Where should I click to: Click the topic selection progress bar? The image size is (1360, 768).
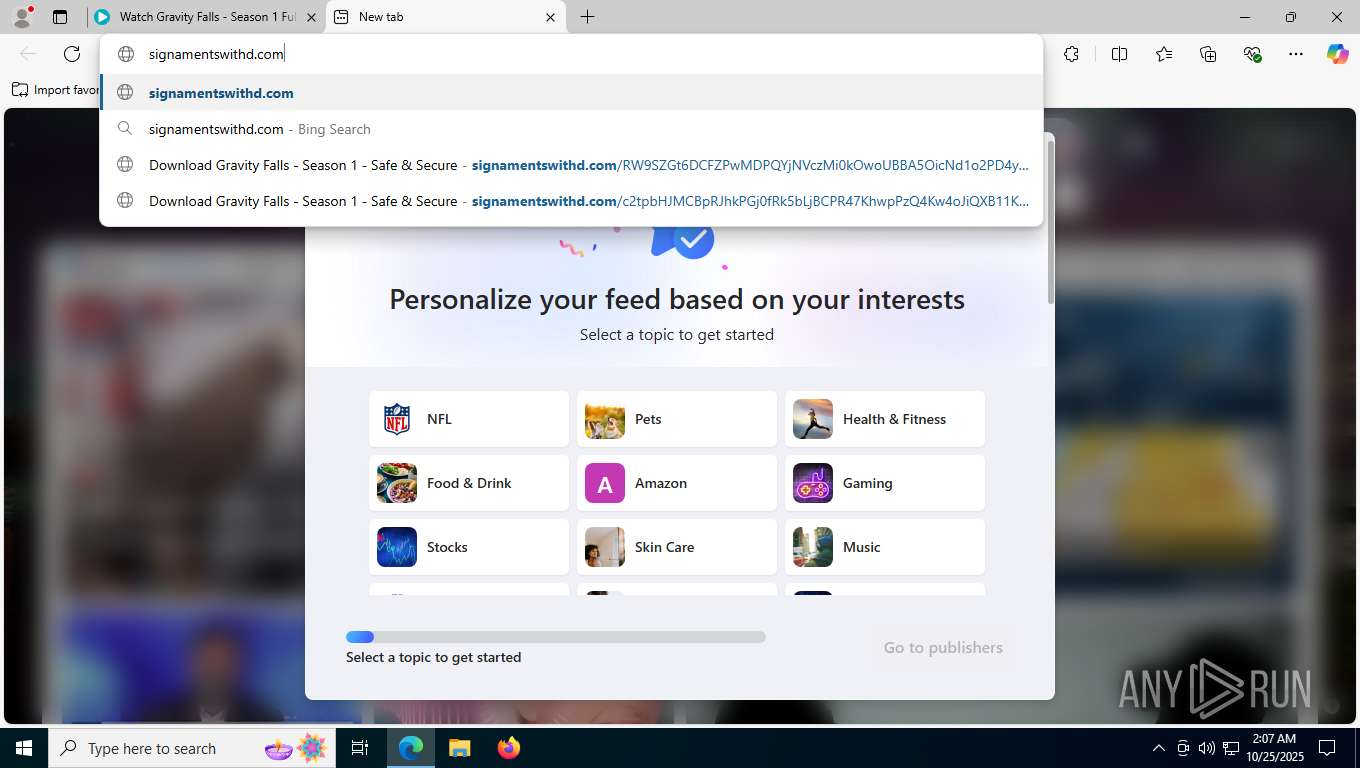tap(556, 637)
